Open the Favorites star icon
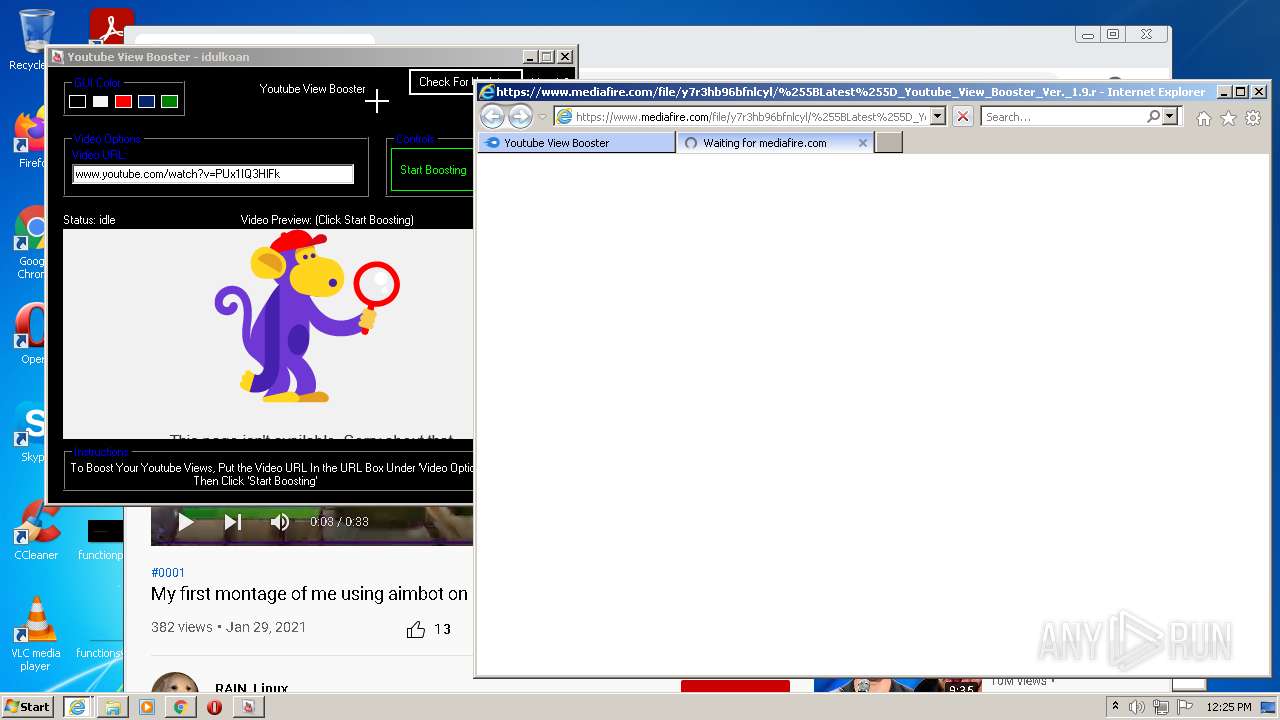The height and width of the screenshot is (720, 1280). tap(1228, 118)
